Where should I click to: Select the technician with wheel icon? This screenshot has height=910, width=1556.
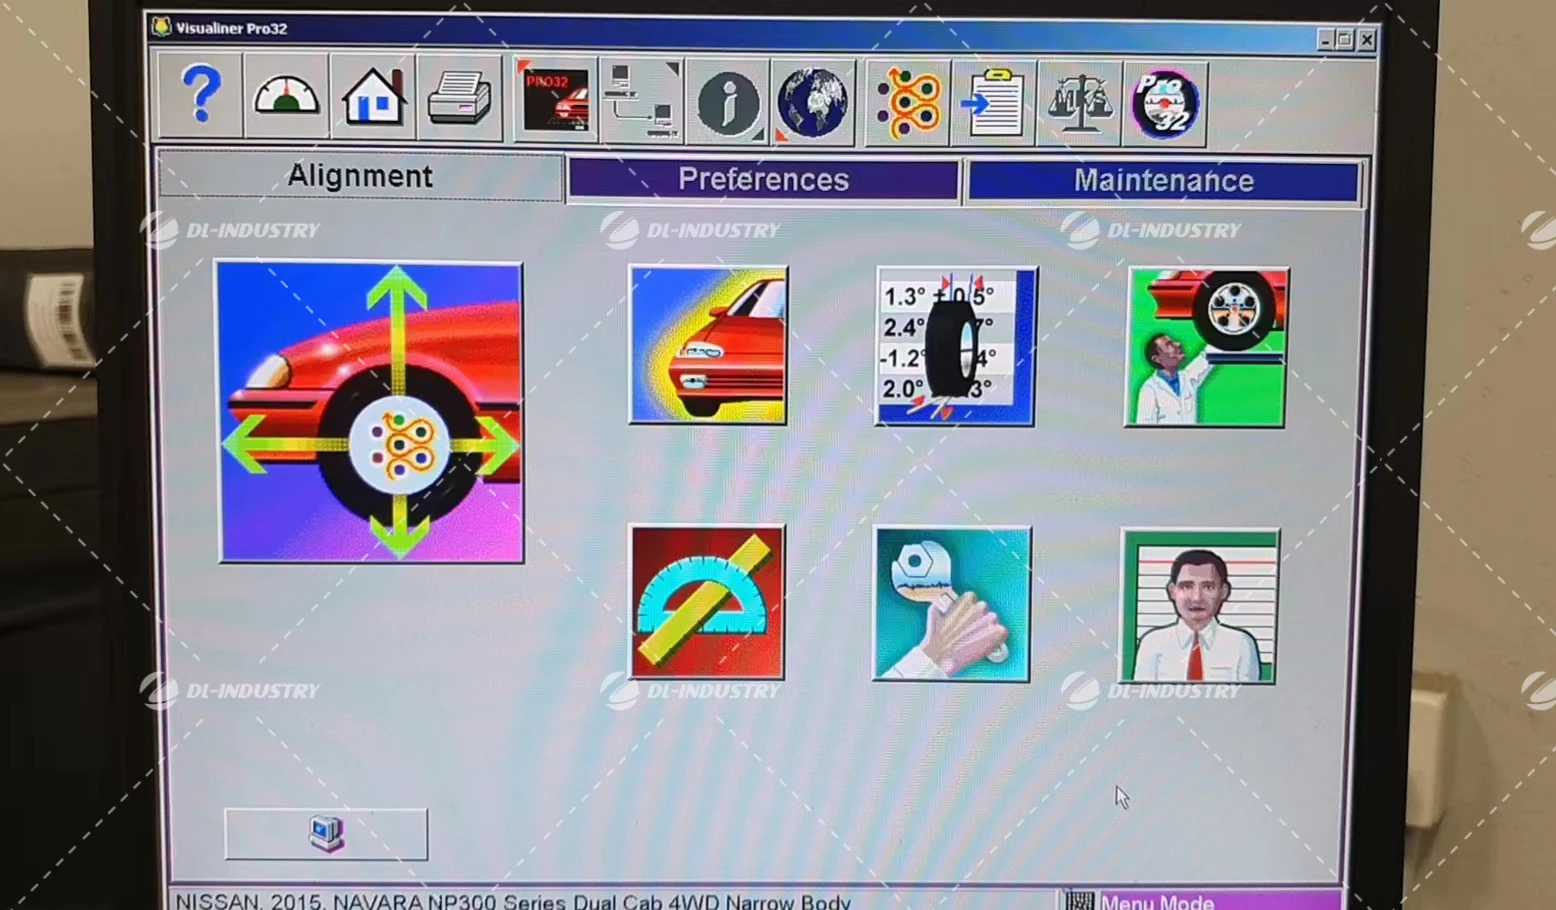pyautogui.click(x=1204, y=346)
